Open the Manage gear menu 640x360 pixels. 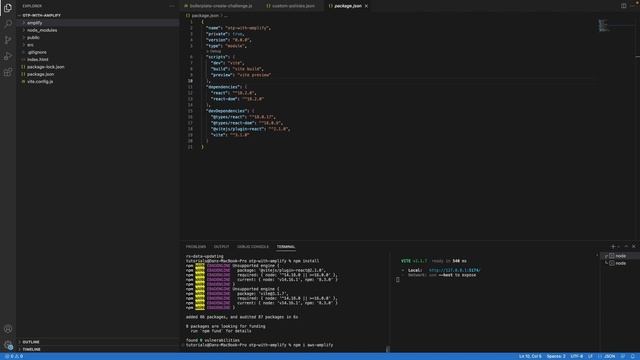8,345
